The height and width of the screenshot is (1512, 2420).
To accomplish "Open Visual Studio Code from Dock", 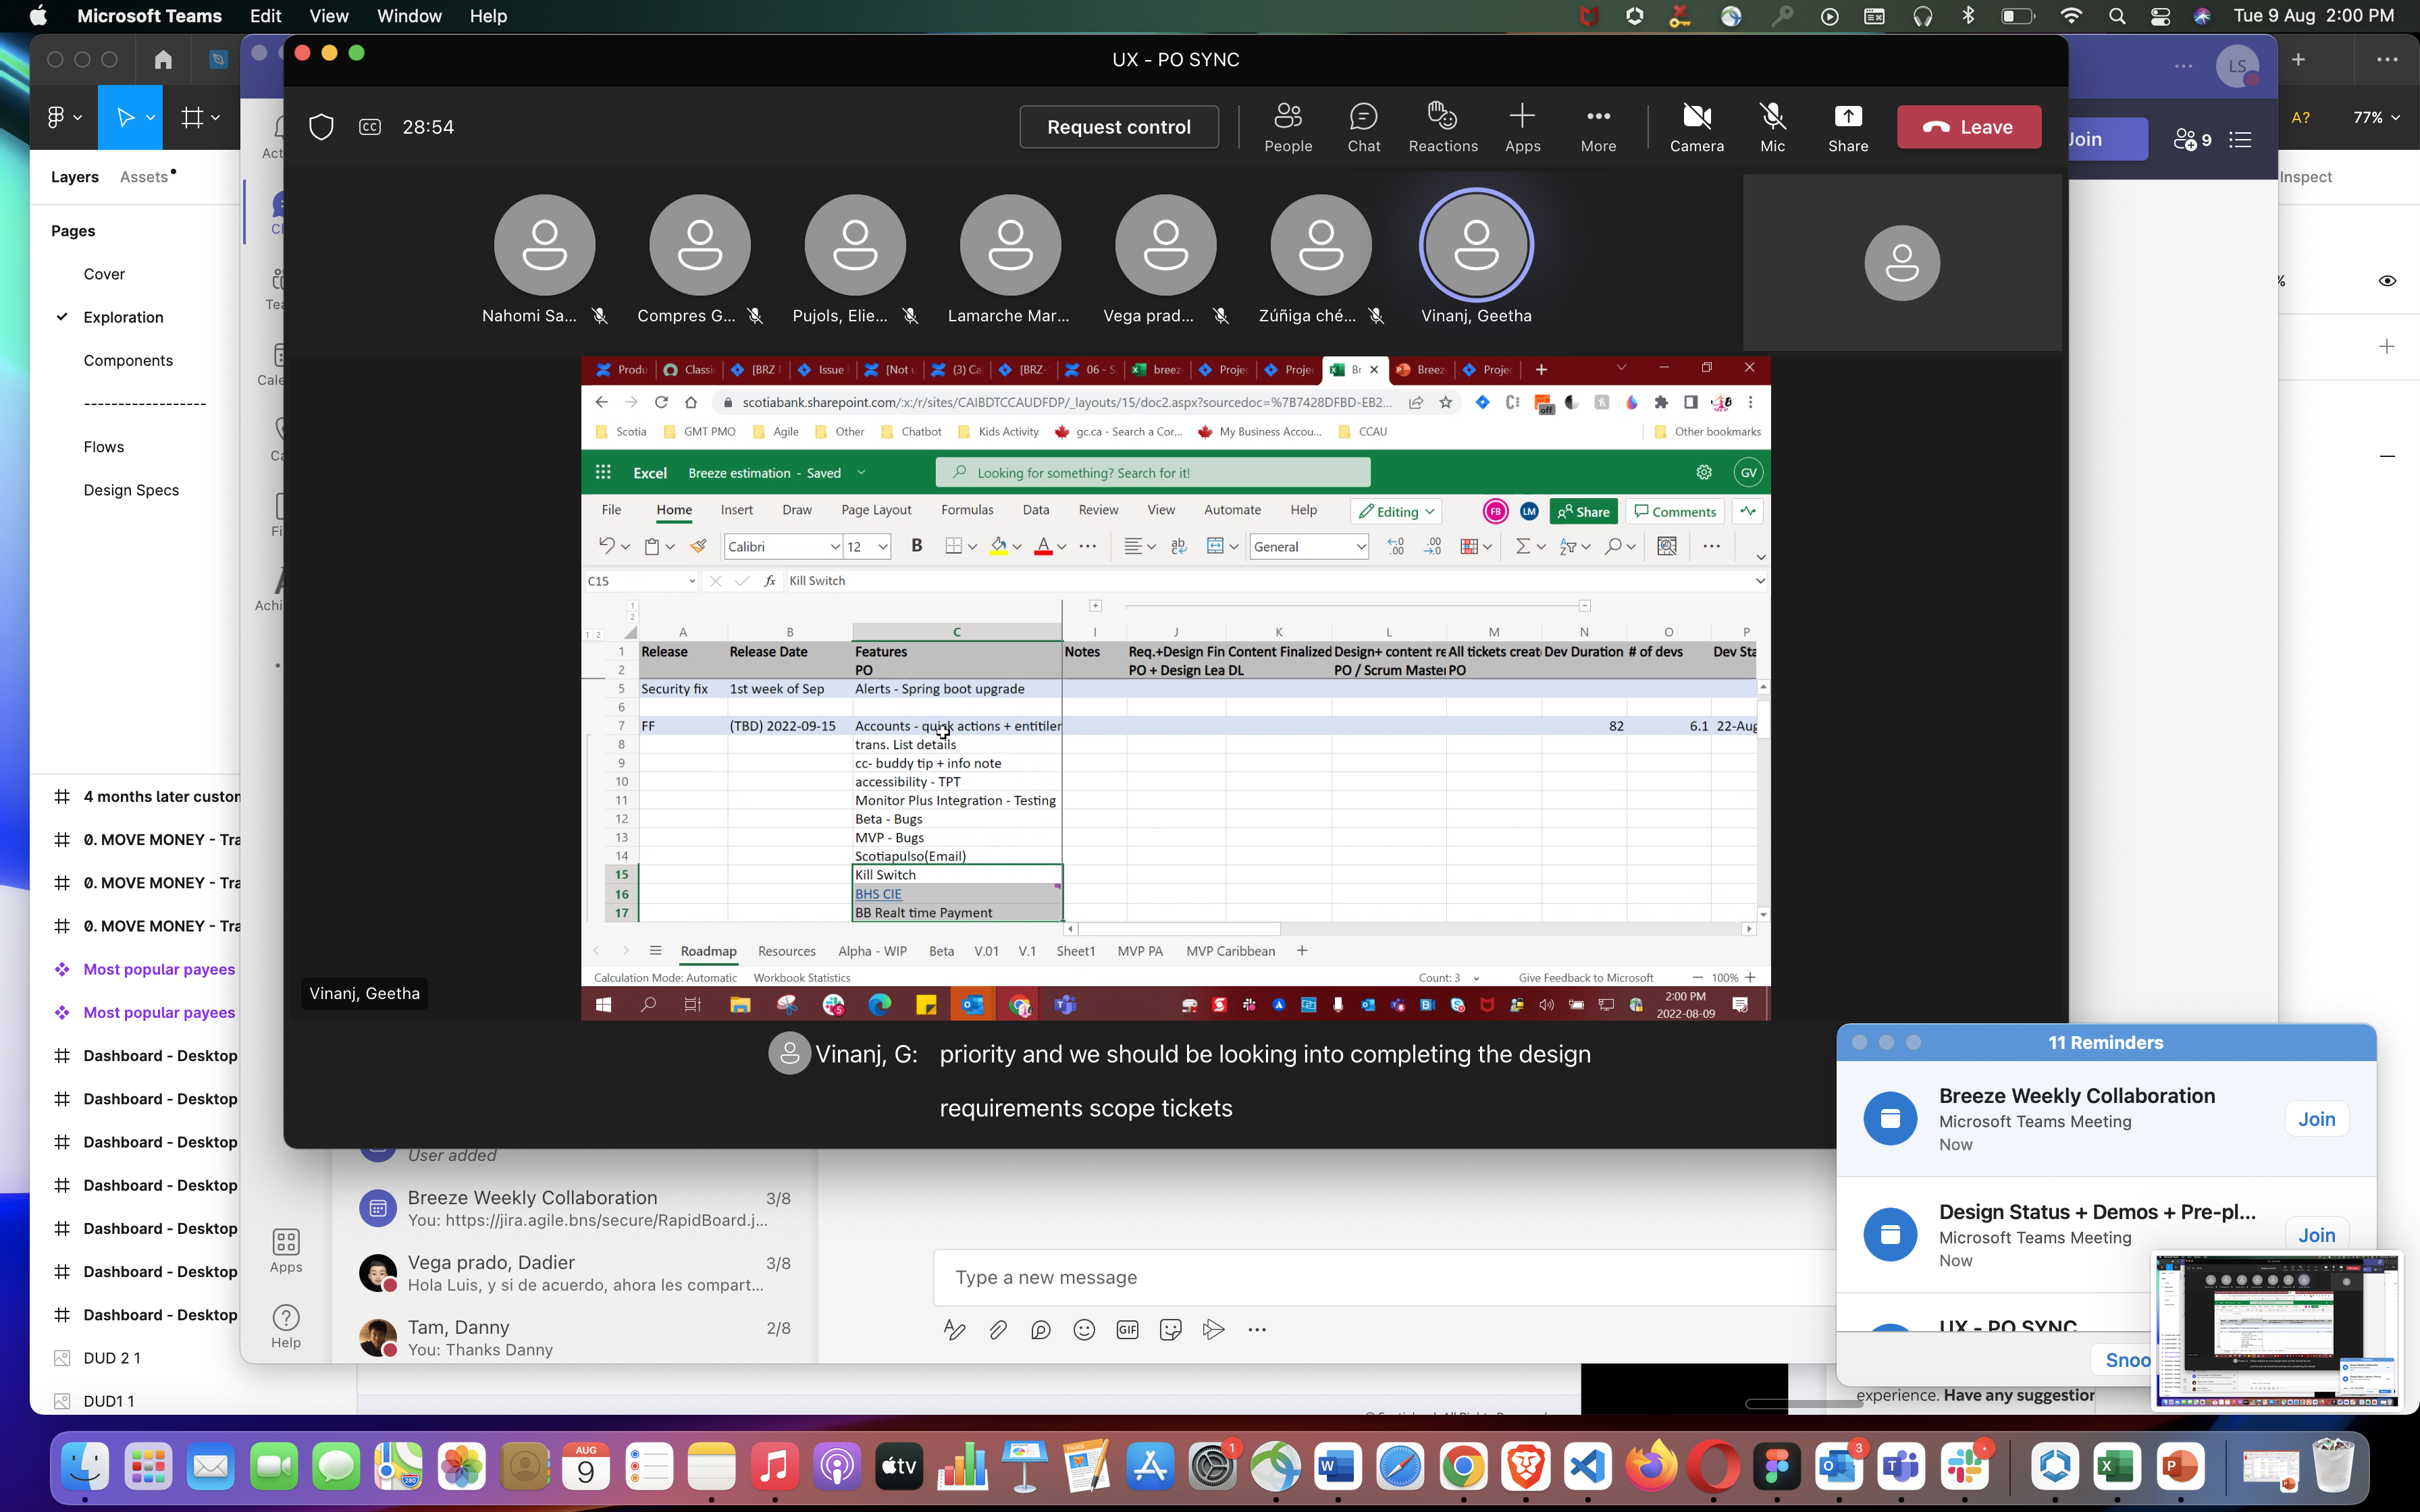I will (1589, 1467).
